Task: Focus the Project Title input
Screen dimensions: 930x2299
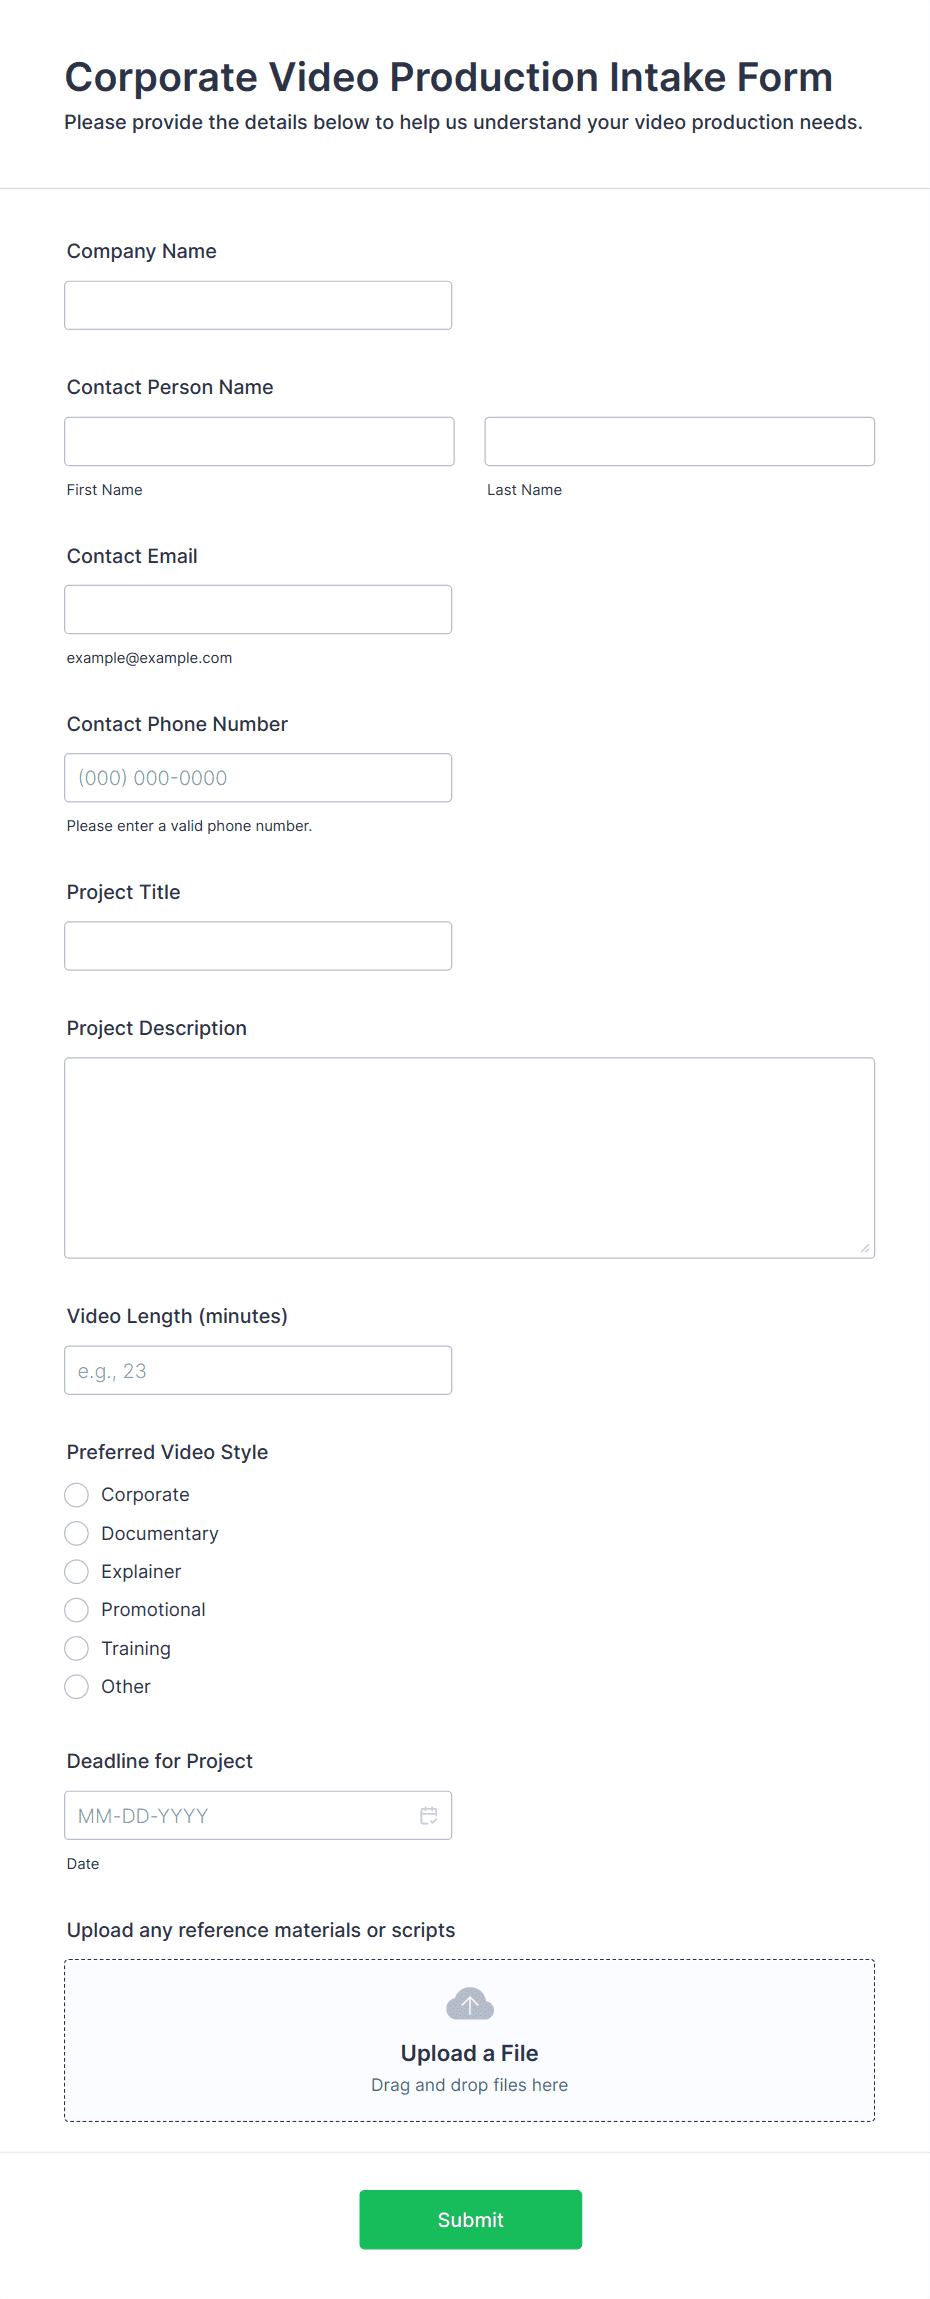Action: click(x=258, y=946)
